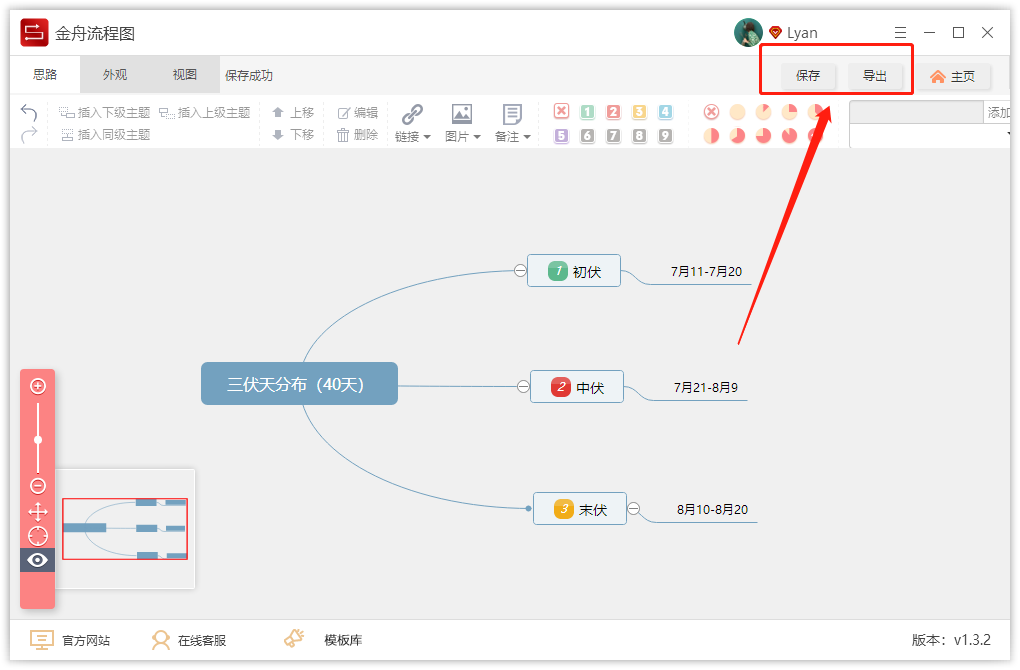Apply priority 9 gray icon
This screenshot has height=670, width=1020.
(665, 135)
